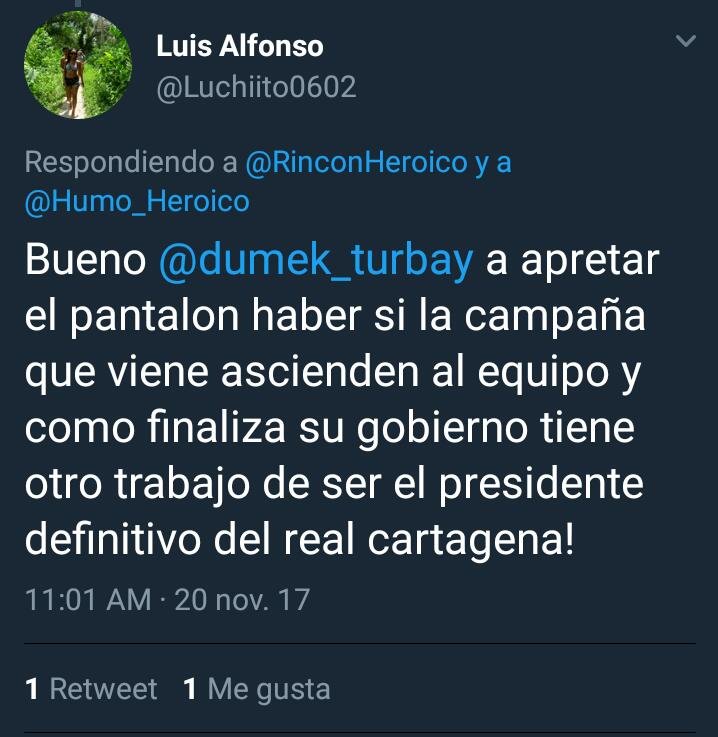Open the @dumek_turbay mention in tweet
The width and height of the screenshot is (718, 737).
[x=316, y=261]
